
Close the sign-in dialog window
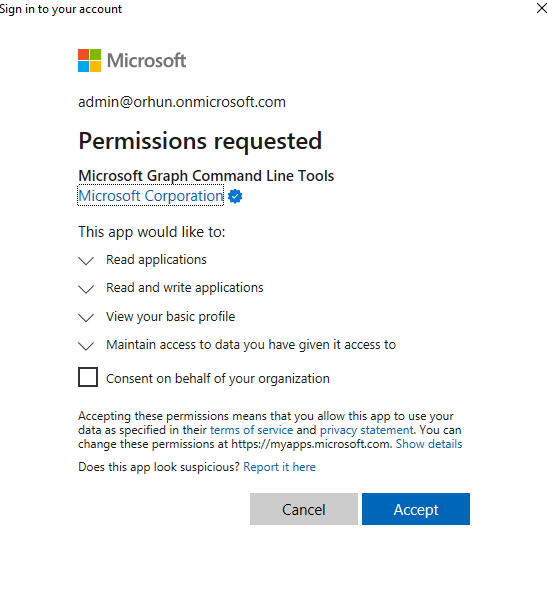pyautogui.click(x=542, y=8)
